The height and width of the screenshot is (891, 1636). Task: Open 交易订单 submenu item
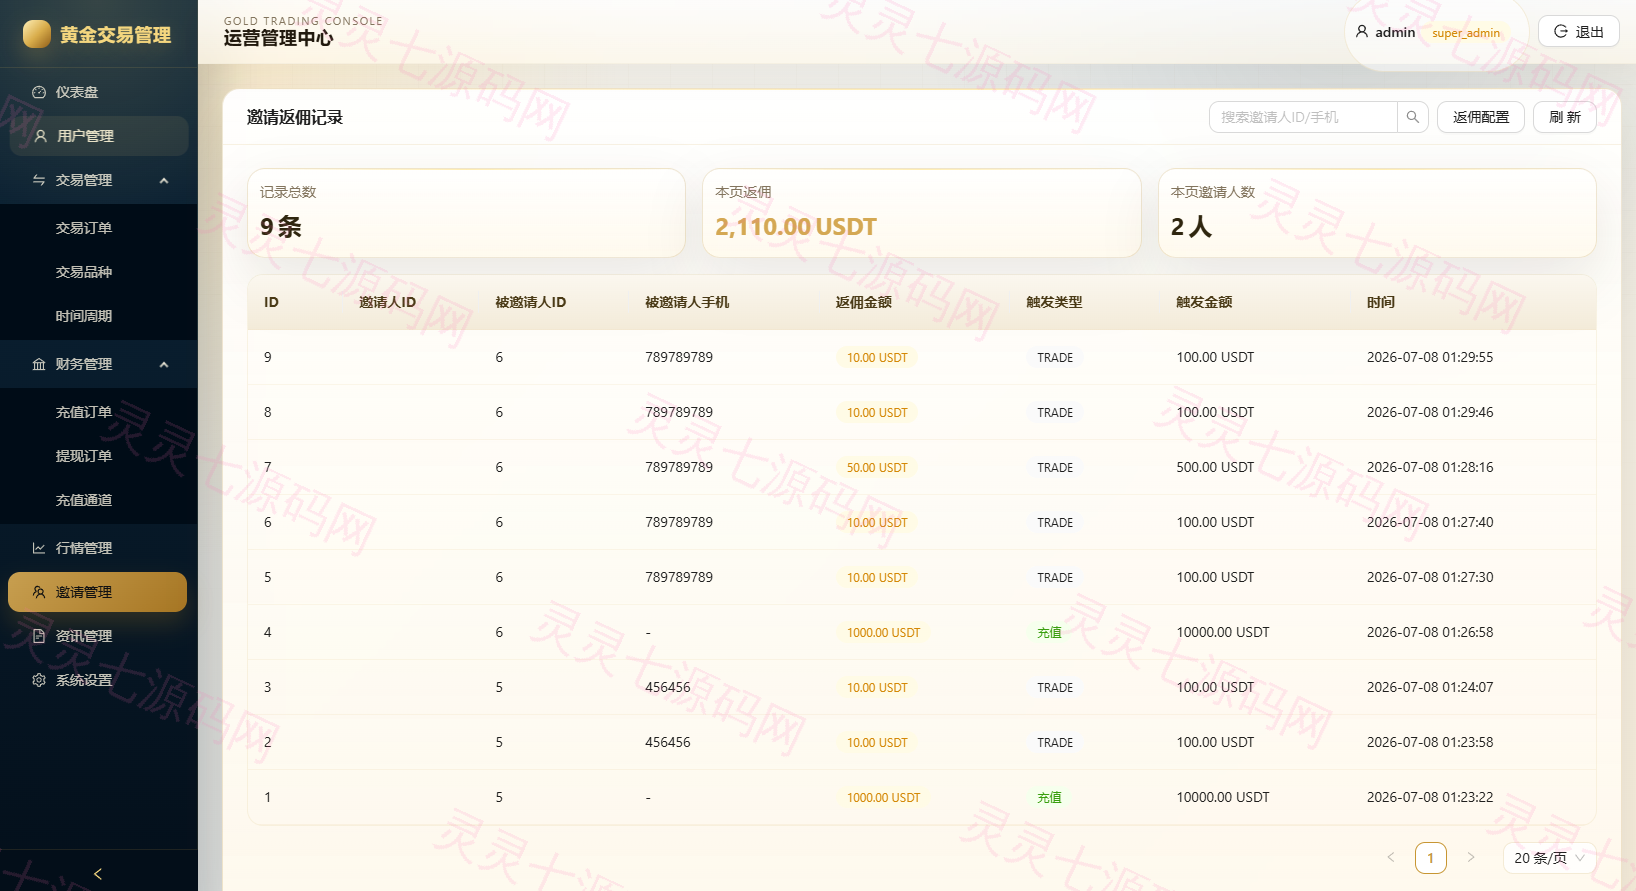coord(98,228)
